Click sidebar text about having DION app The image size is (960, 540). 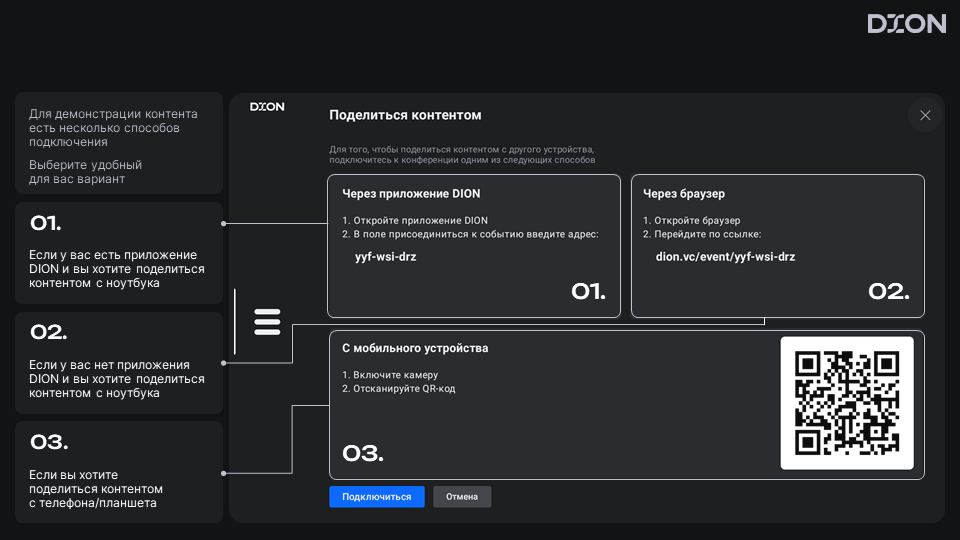click(x=117, y=269)
